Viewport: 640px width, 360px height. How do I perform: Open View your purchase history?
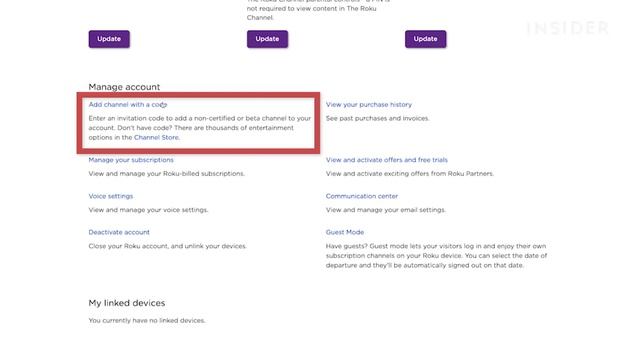coord(369,104)
